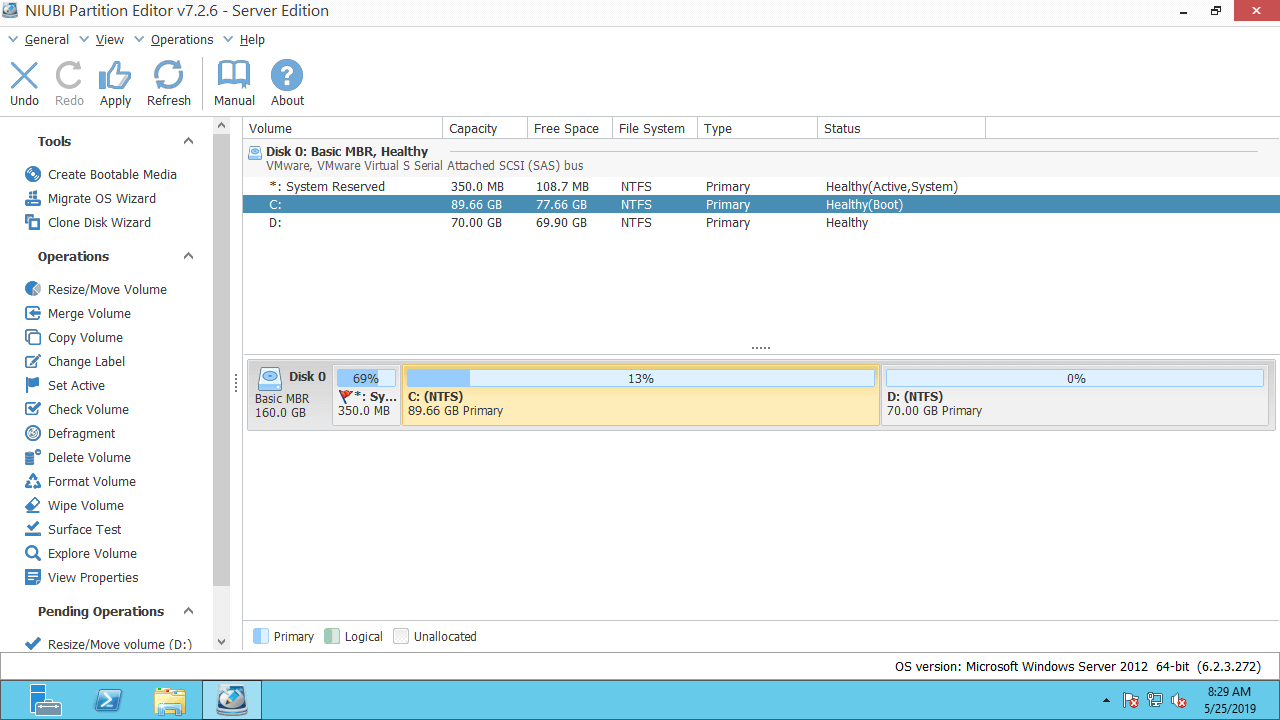Click Migrate OS Wizard link
The height and width of the screenshot is (720, 1280).
101,198
